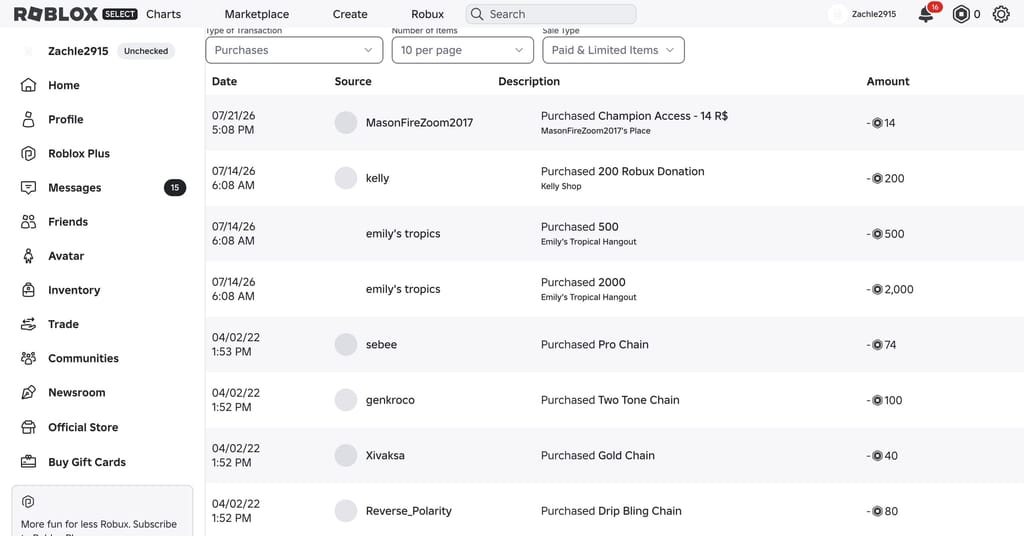Click kelly's avatar thumbnail
The width and height of the screenshot is (1024, 536).
pos(346,178)
